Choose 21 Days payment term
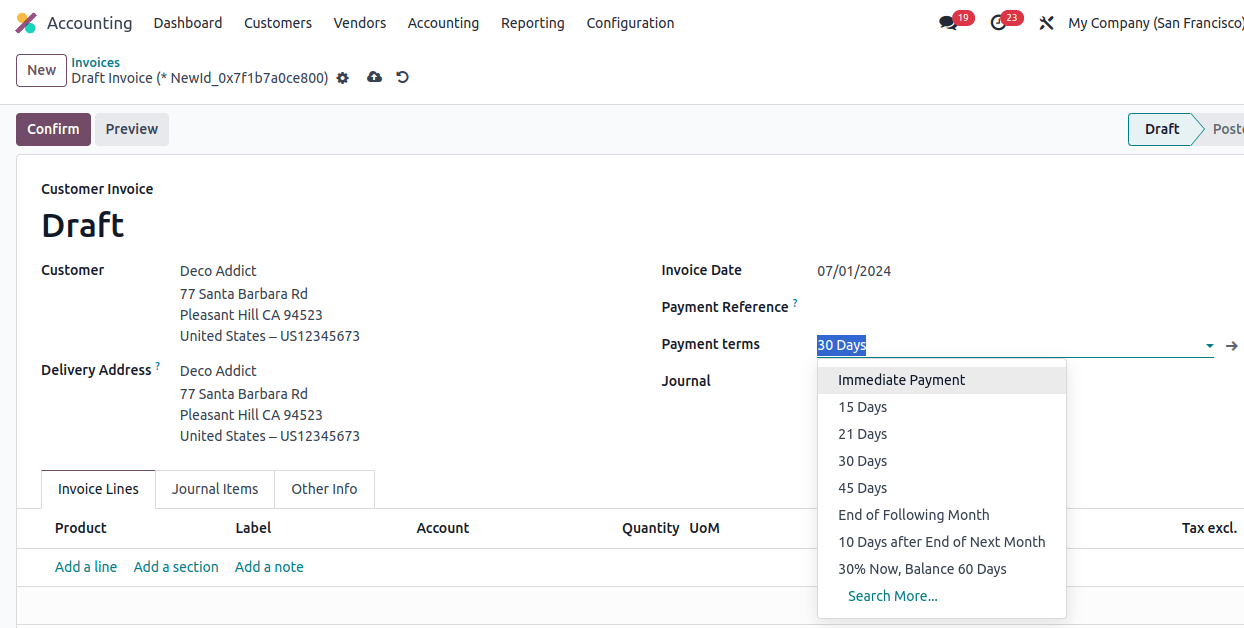The height and width of the screenshot is (628, 1244). point(942,434)
